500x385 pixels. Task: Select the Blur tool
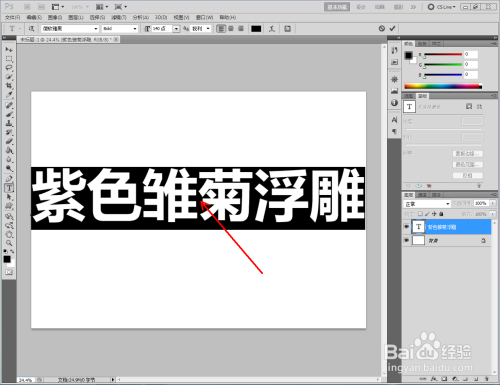point(9,159)
